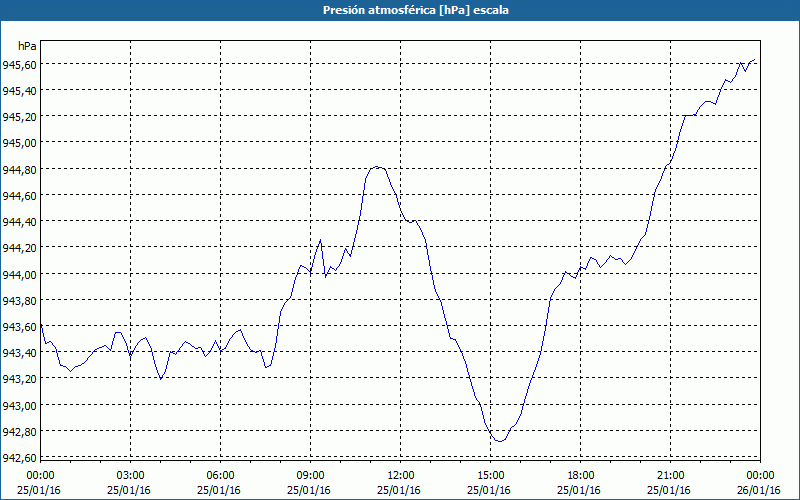Click the 944,20 y-axis value
The height and width of the screenshot is (500, 800).
[19, 248]
